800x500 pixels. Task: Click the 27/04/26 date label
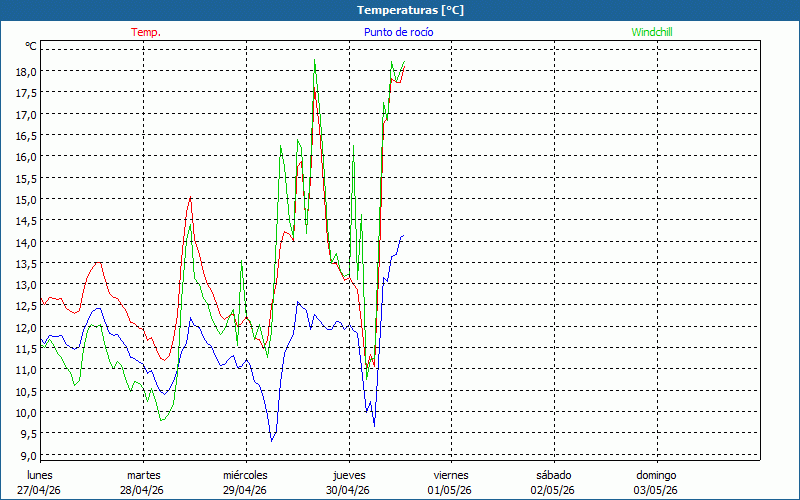tap(39, 490)
